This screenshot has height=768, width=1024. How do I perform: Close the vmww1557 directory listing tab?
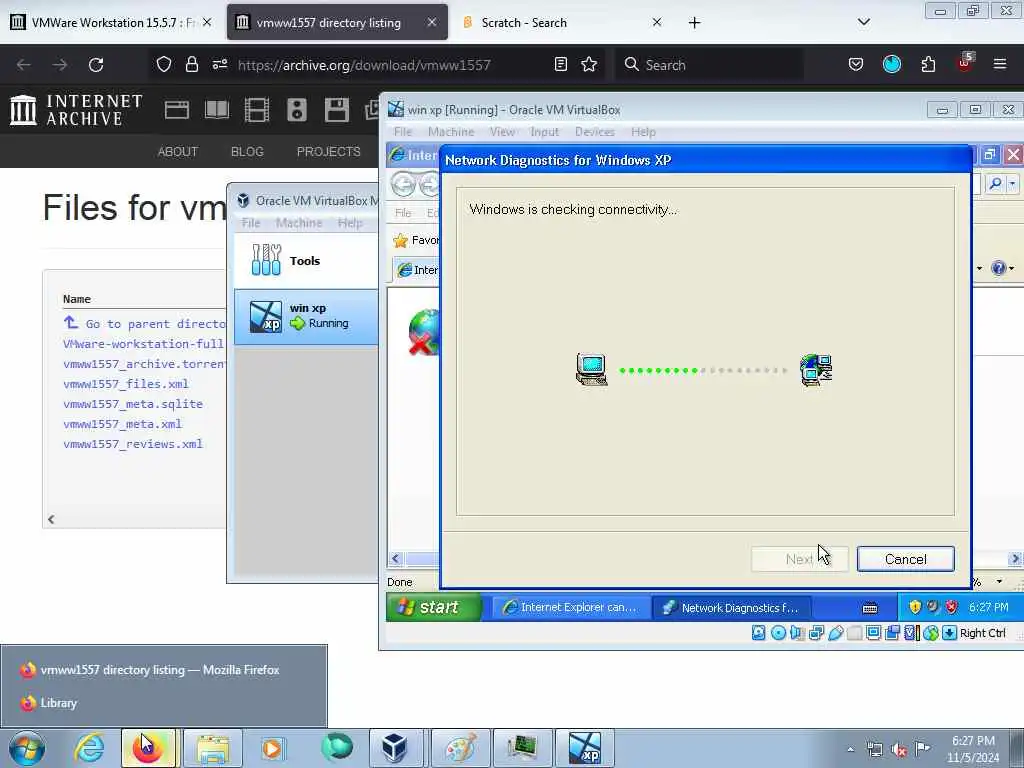click(432, 22)
